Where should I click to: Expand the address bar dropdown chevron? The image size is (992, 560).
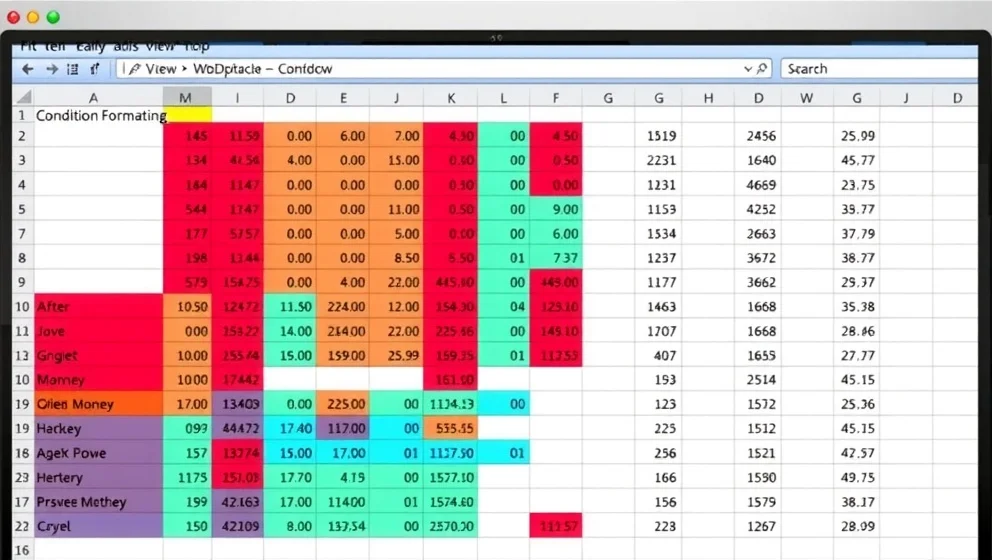click(747, 69)
